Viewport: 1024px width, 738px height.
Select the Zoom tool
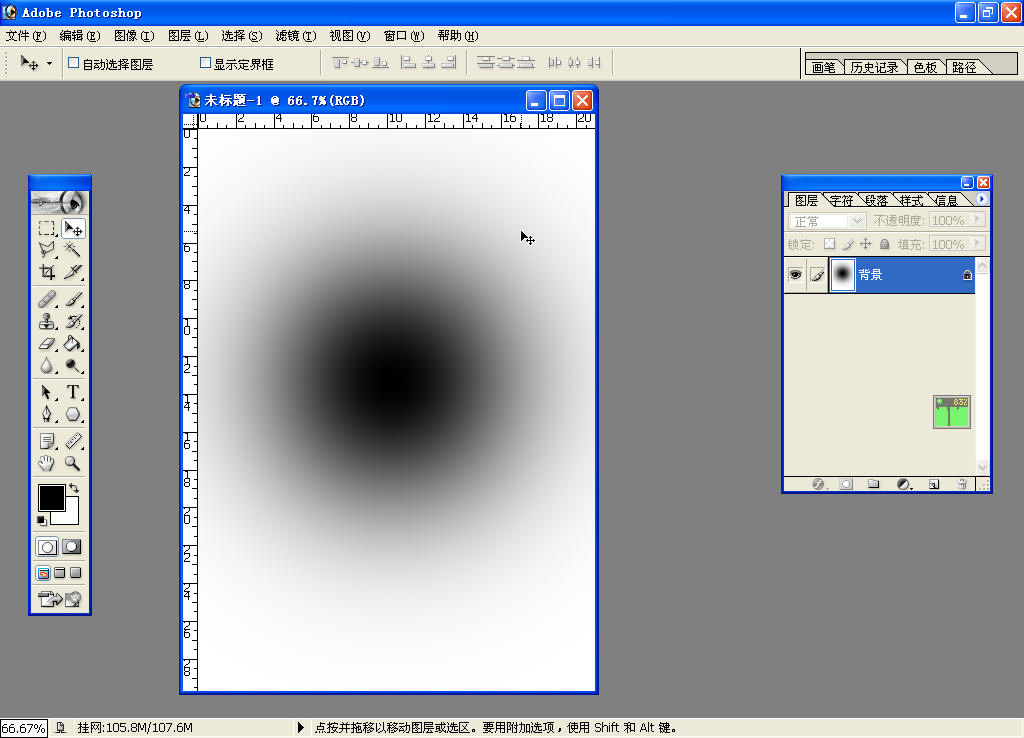73,464
